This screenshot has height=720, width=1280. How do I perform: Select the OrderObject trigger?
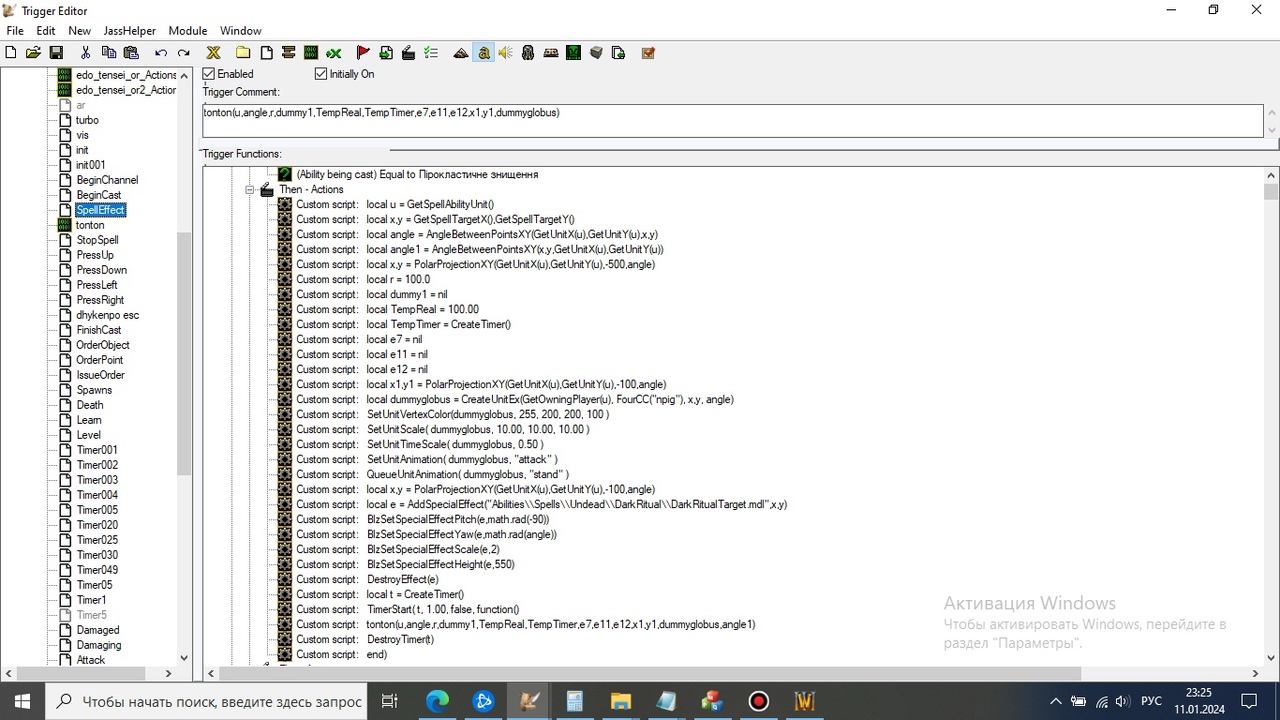[x=103, y=345]
